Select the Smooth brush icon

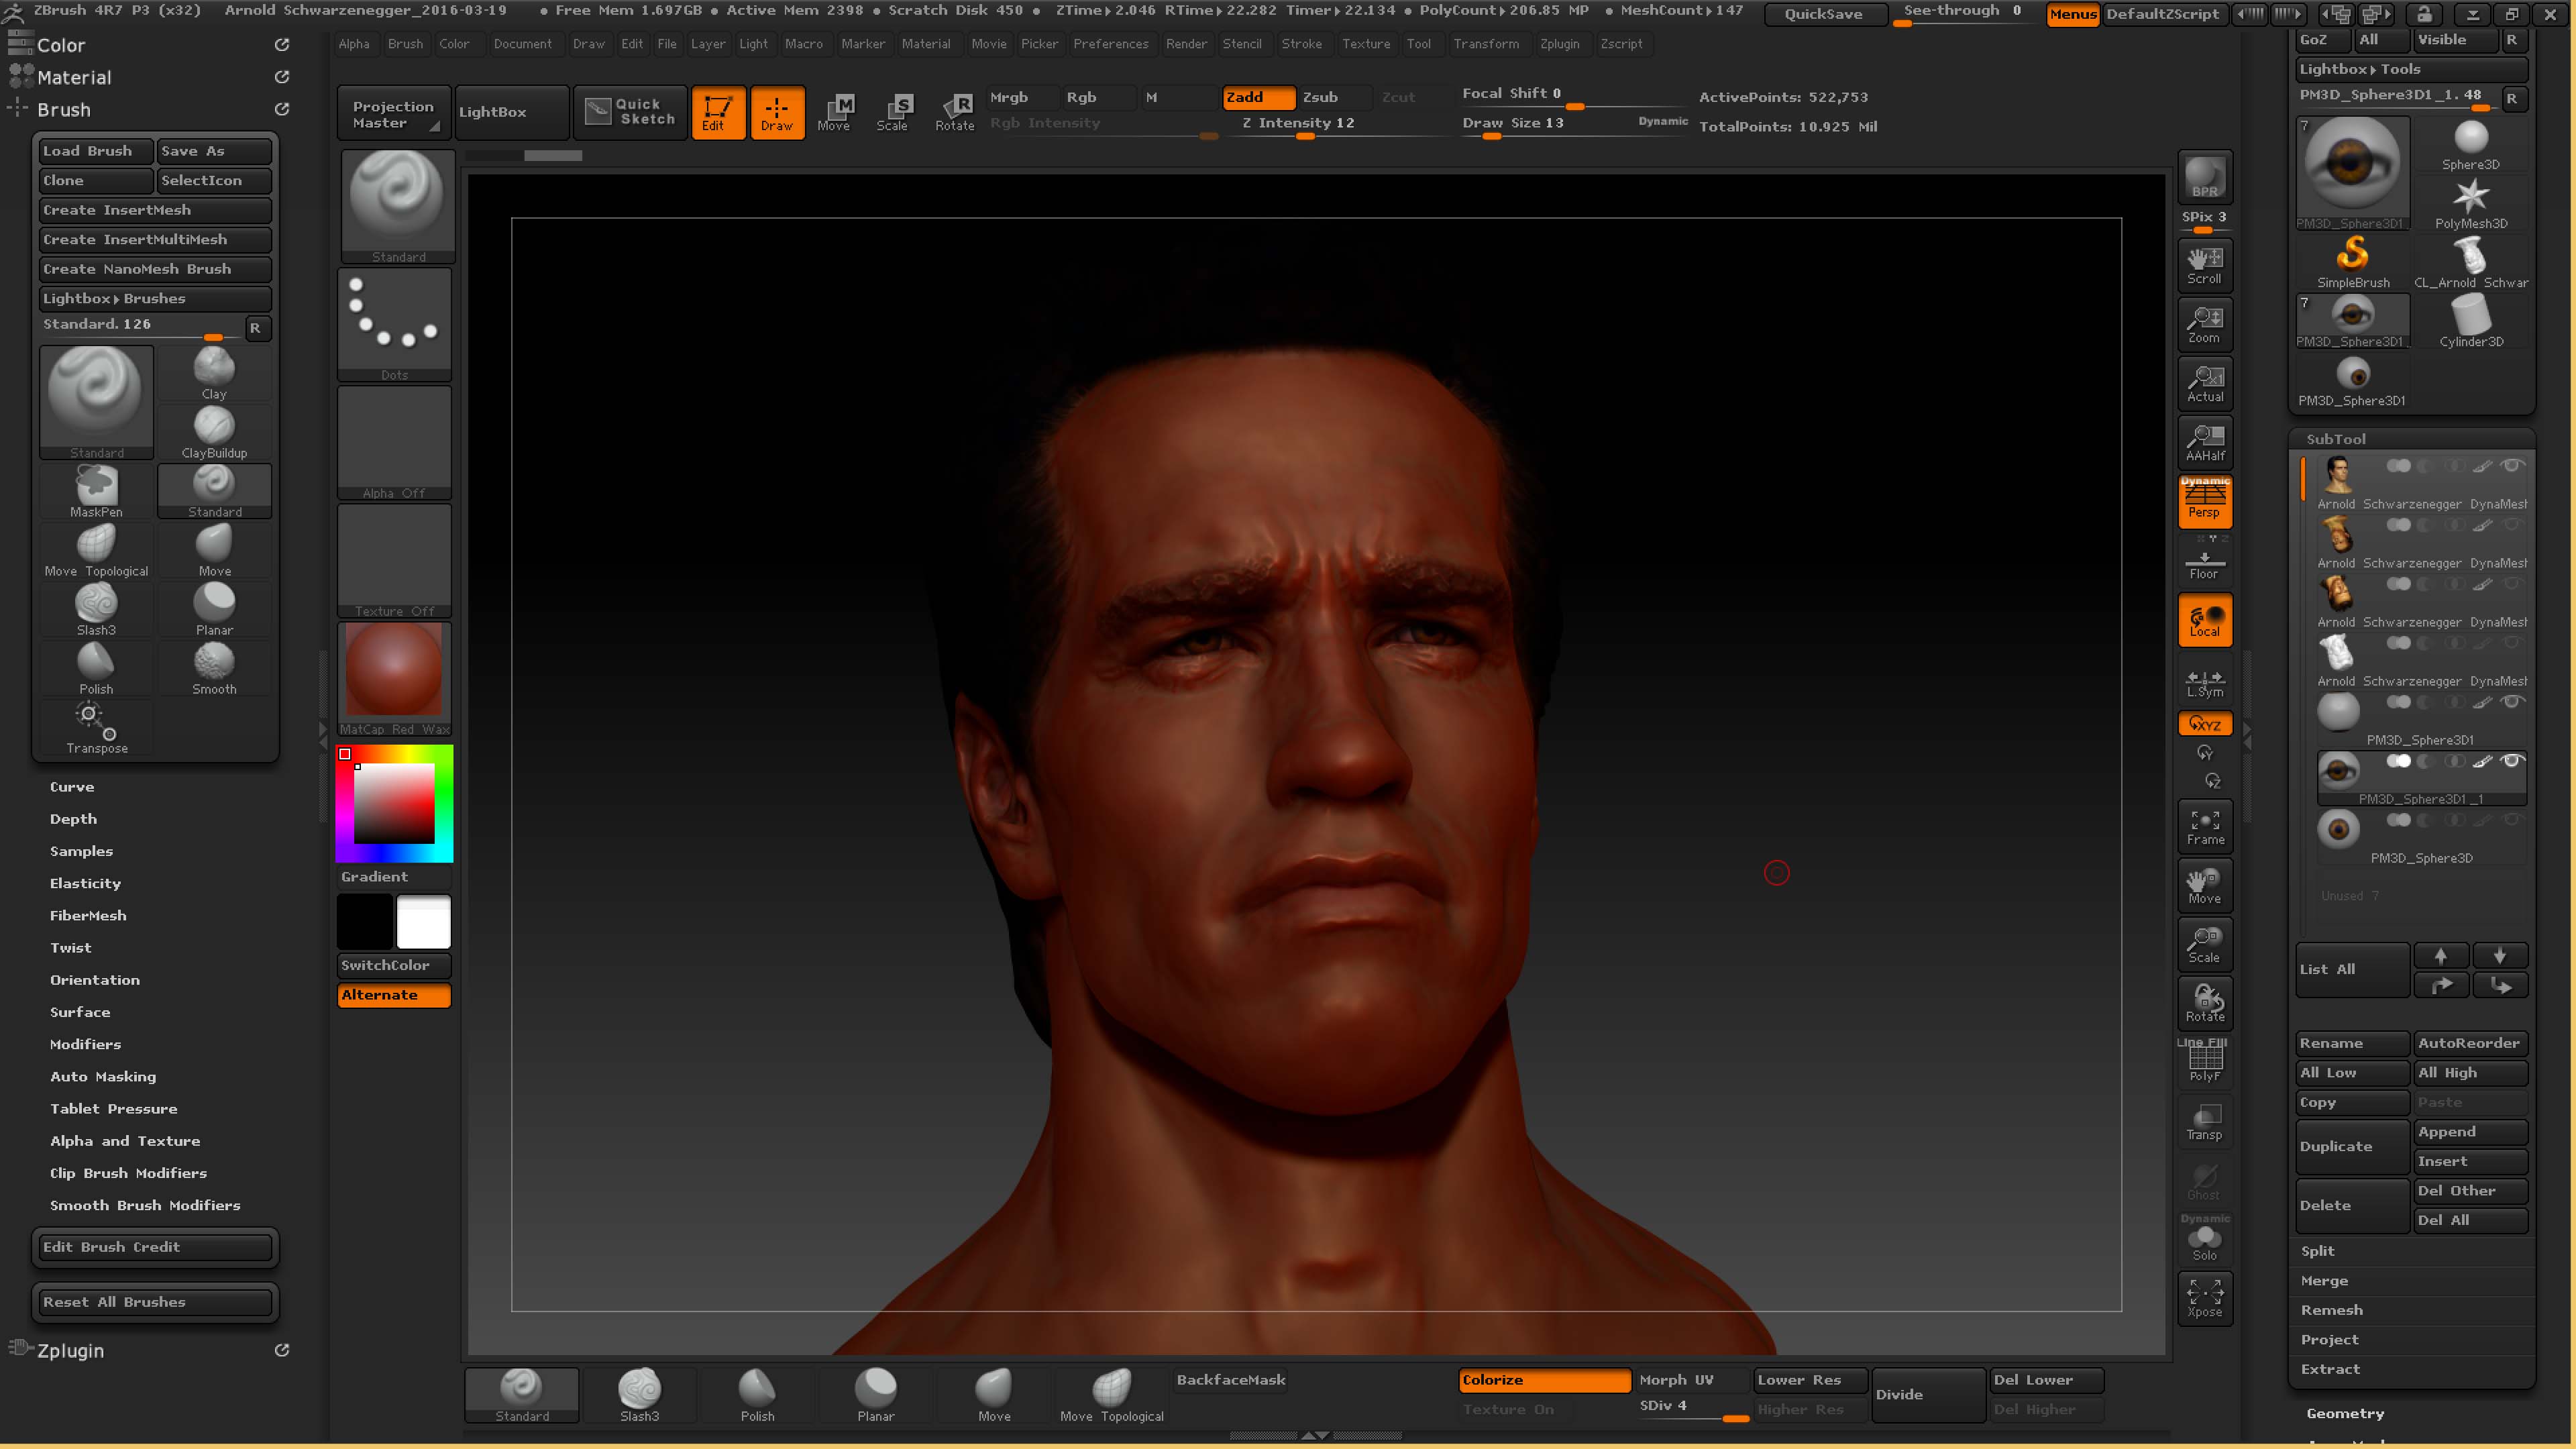[214, 668]
